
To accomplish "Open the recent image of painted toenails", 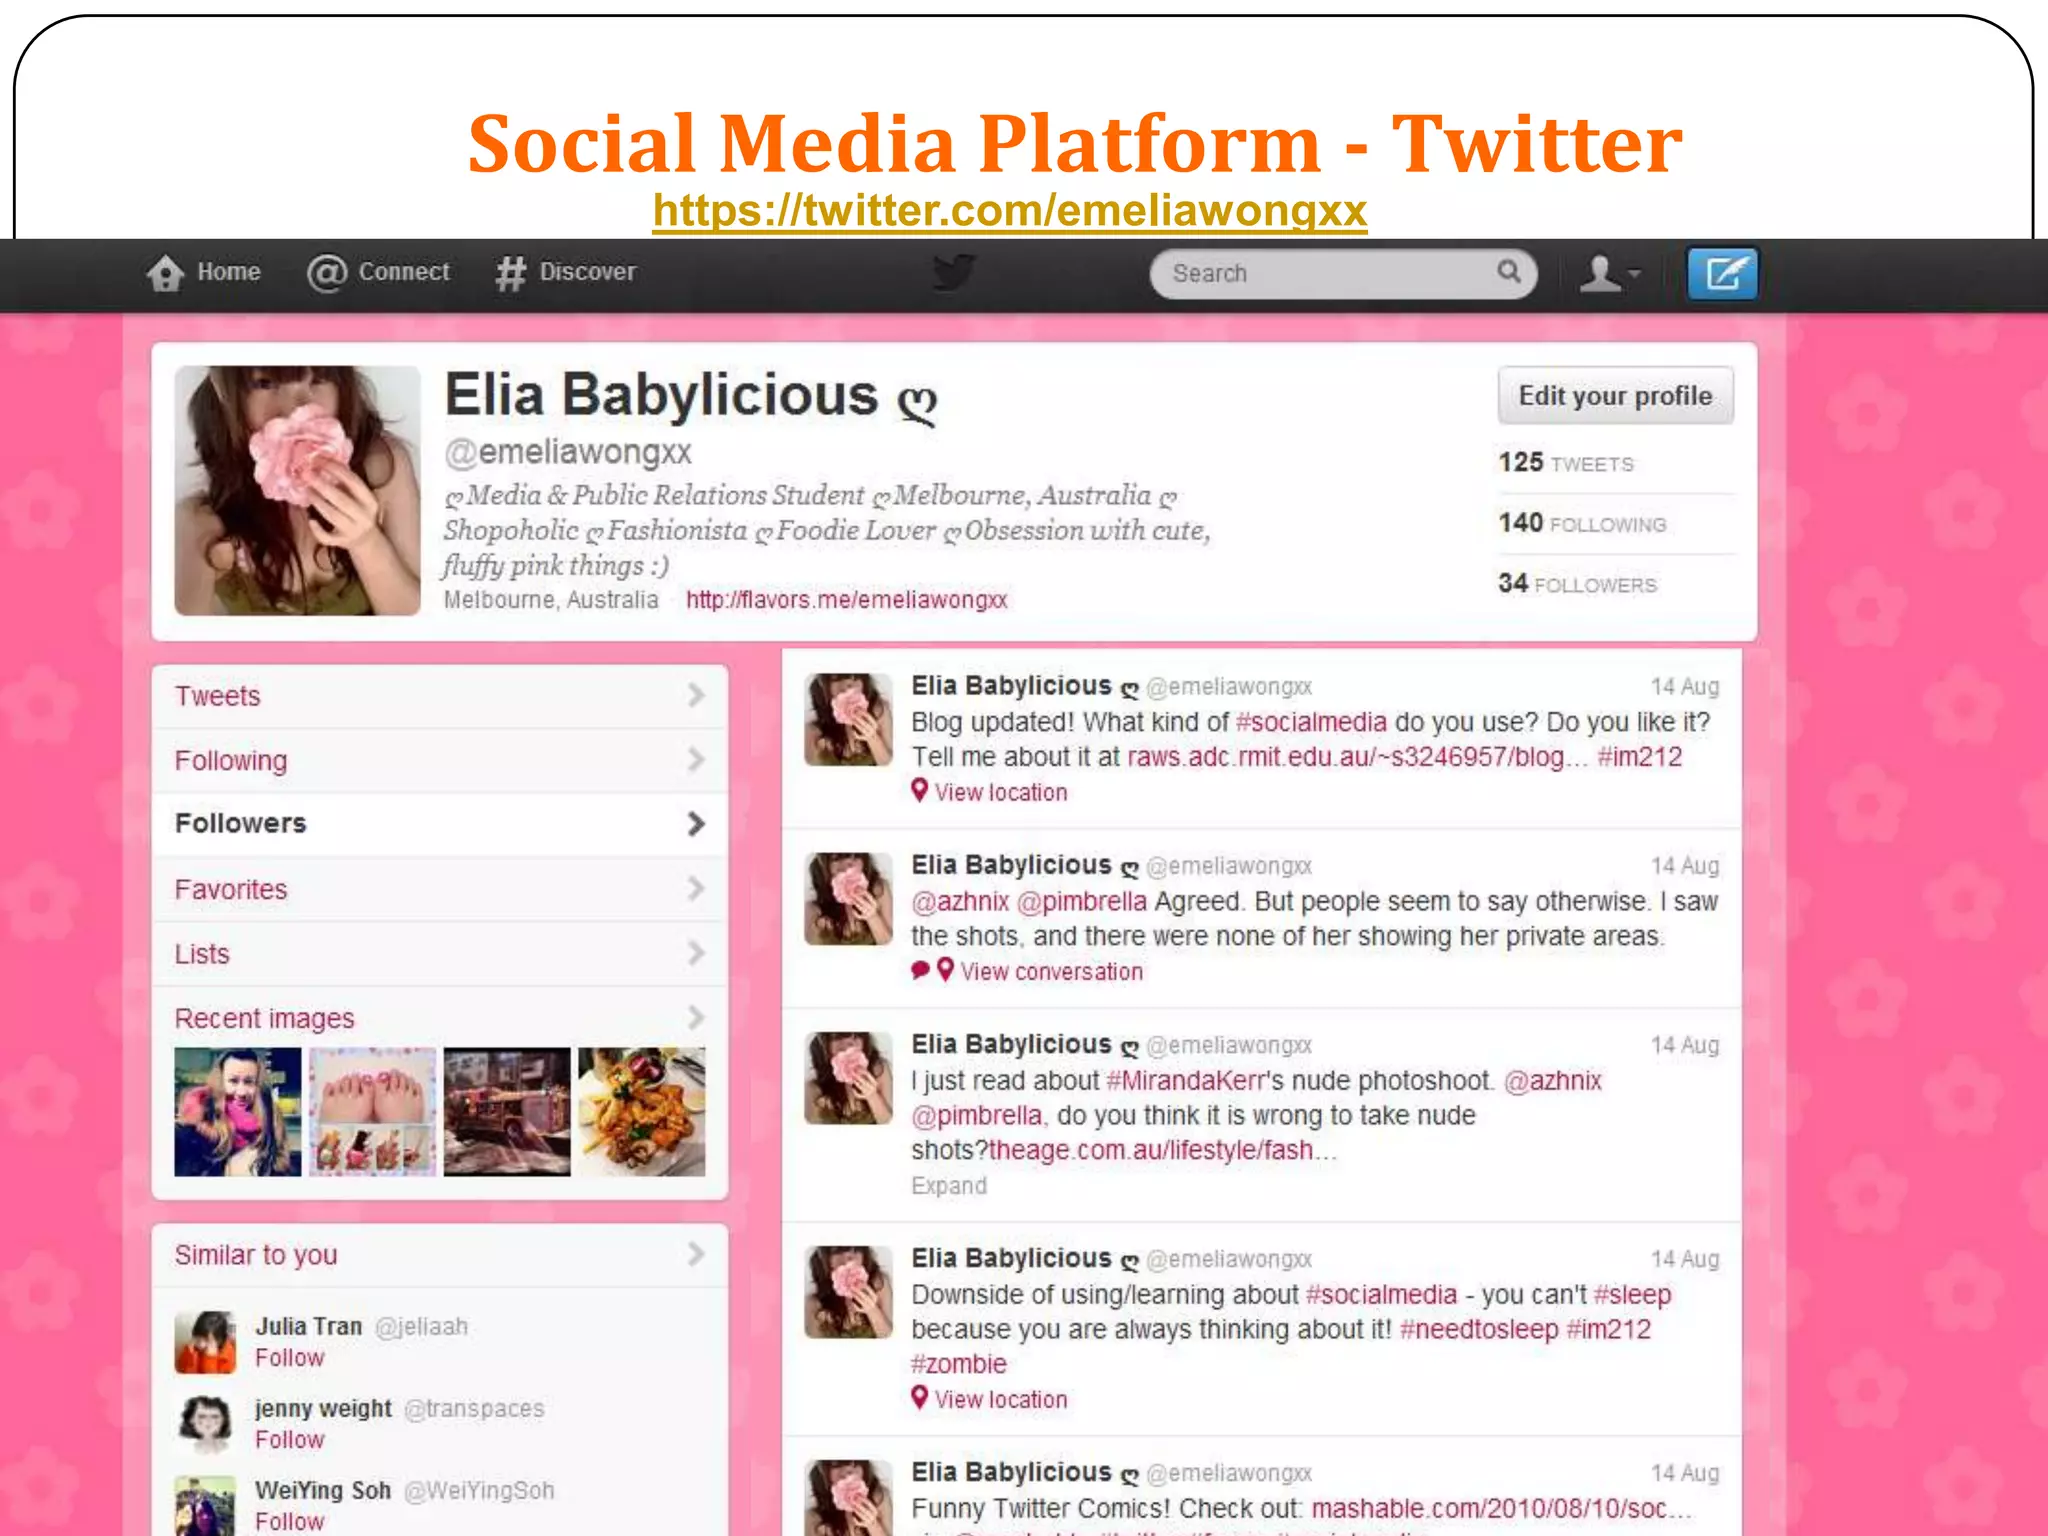I will (372, 1112).
